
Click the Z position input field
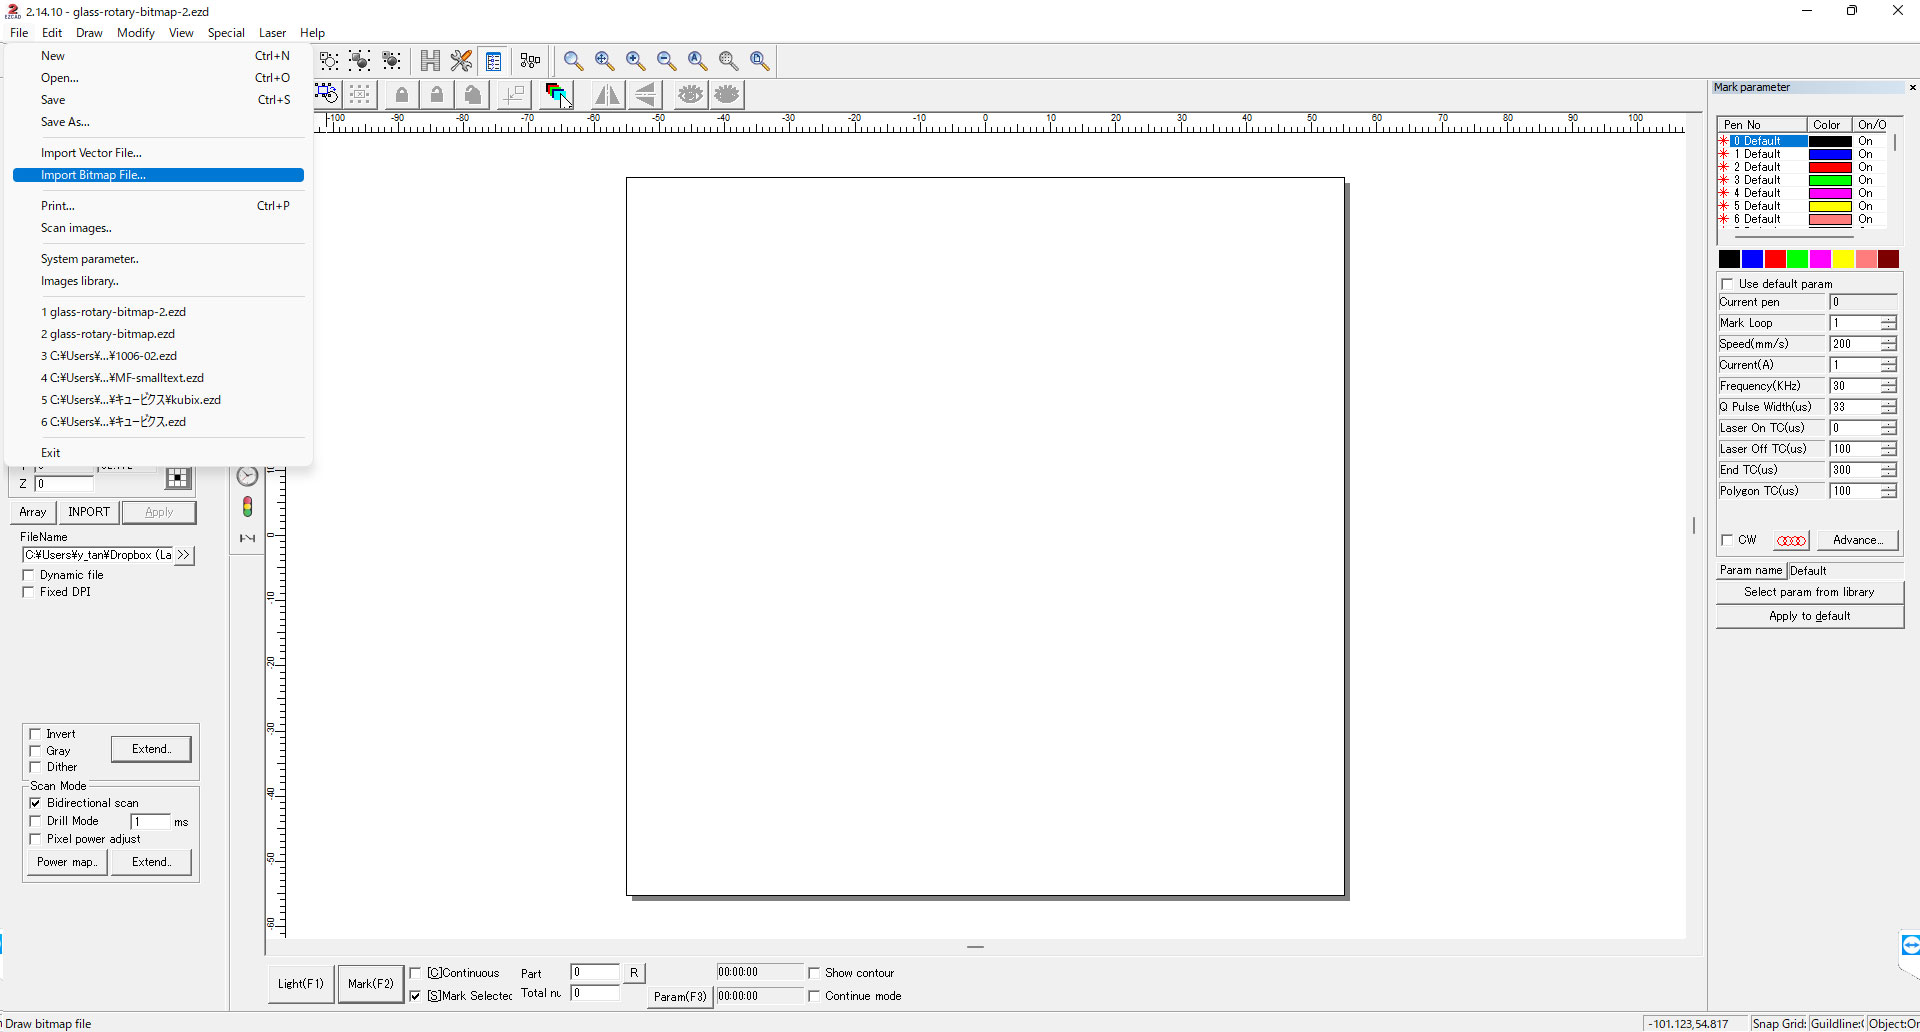tap(65, 484)
